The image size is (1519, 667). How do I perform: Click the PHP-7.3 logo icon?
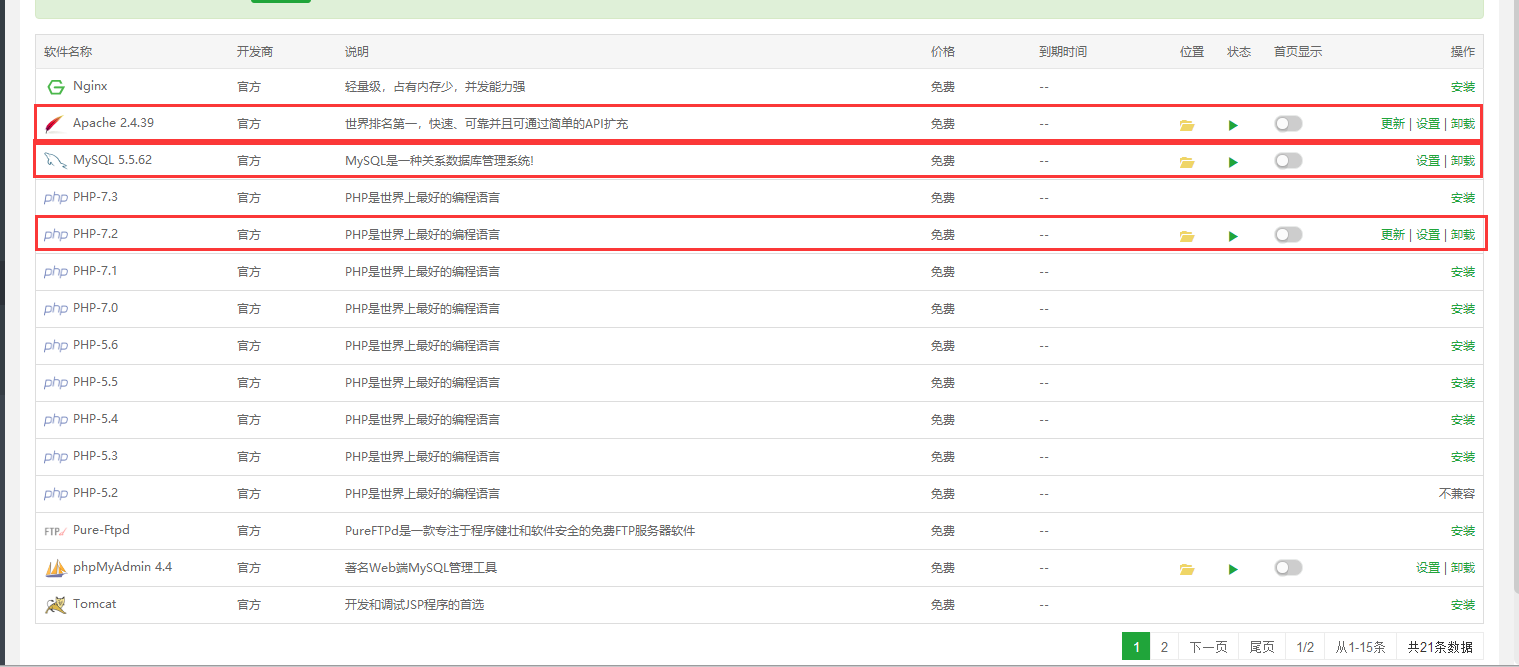(56, 198)
